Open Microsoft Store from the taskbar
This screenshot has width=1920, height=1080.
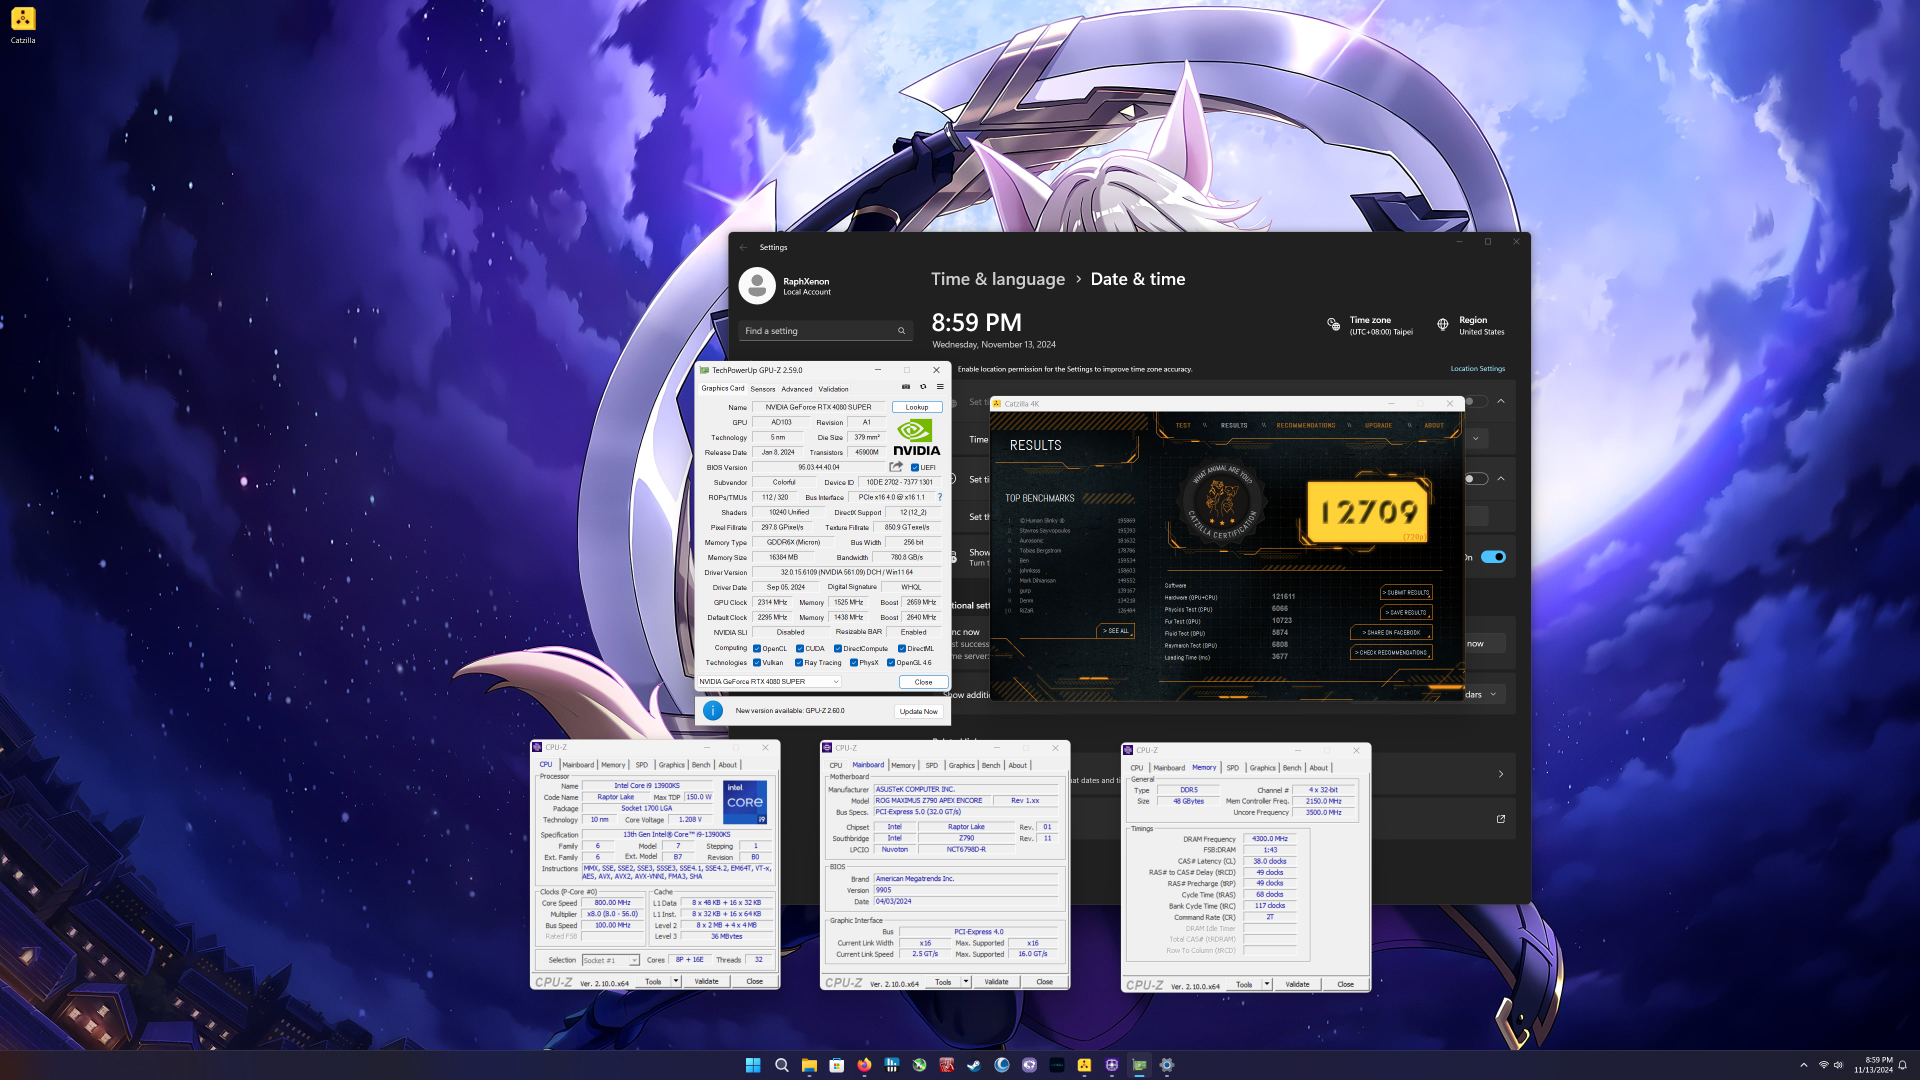tap(837, 1065)
